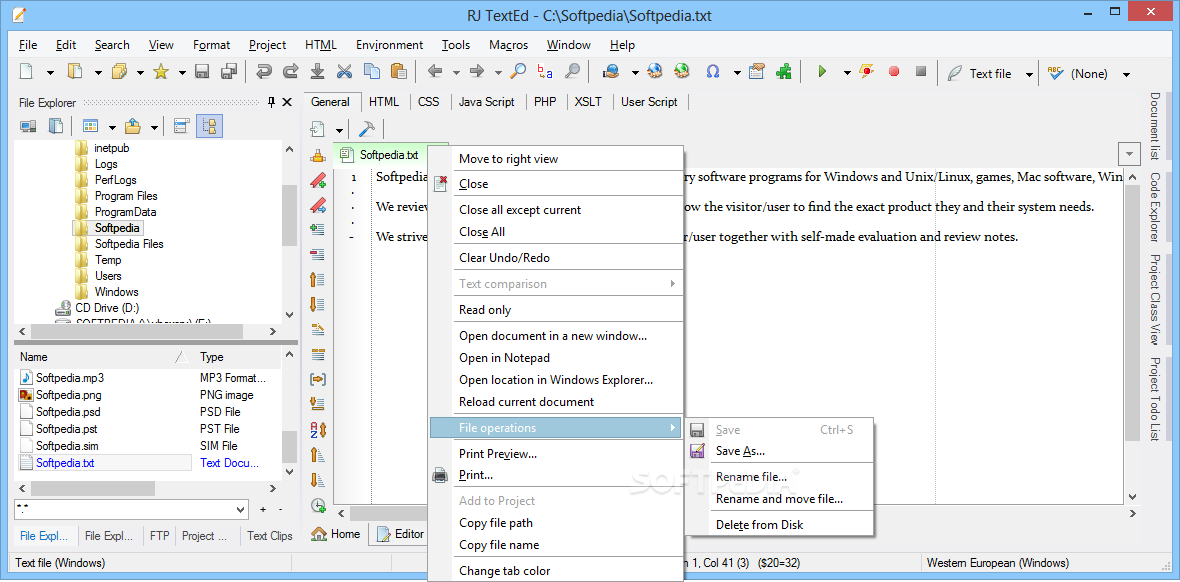
Task: Expand the Favorites star dropdown arrow
Action: [x=182, y=73]
